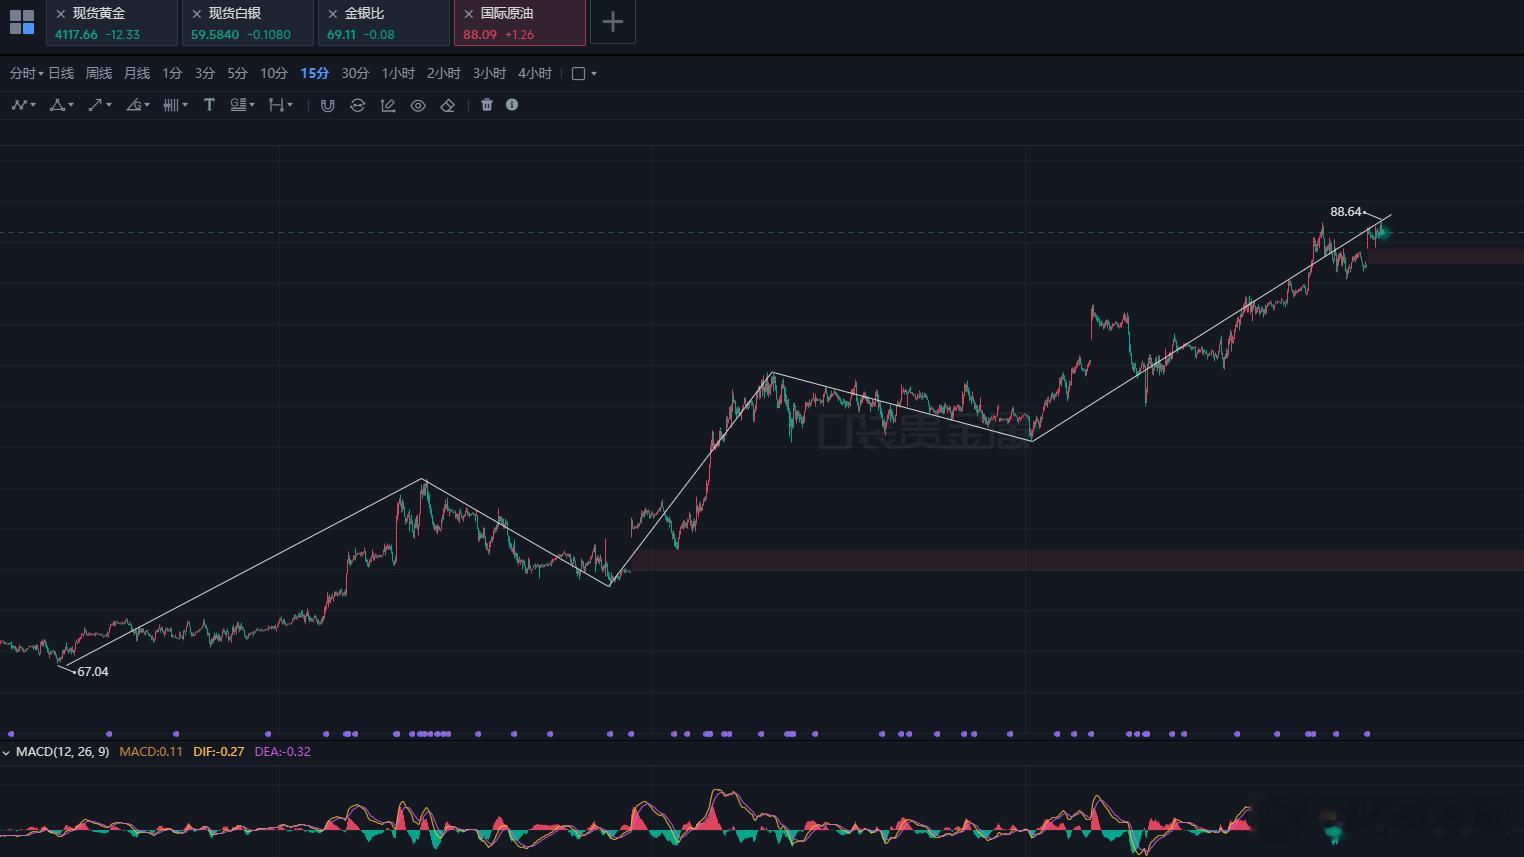The image size is (1524, 857).
Task: Enable the magnet snap tool
Action: pos(327,105)
